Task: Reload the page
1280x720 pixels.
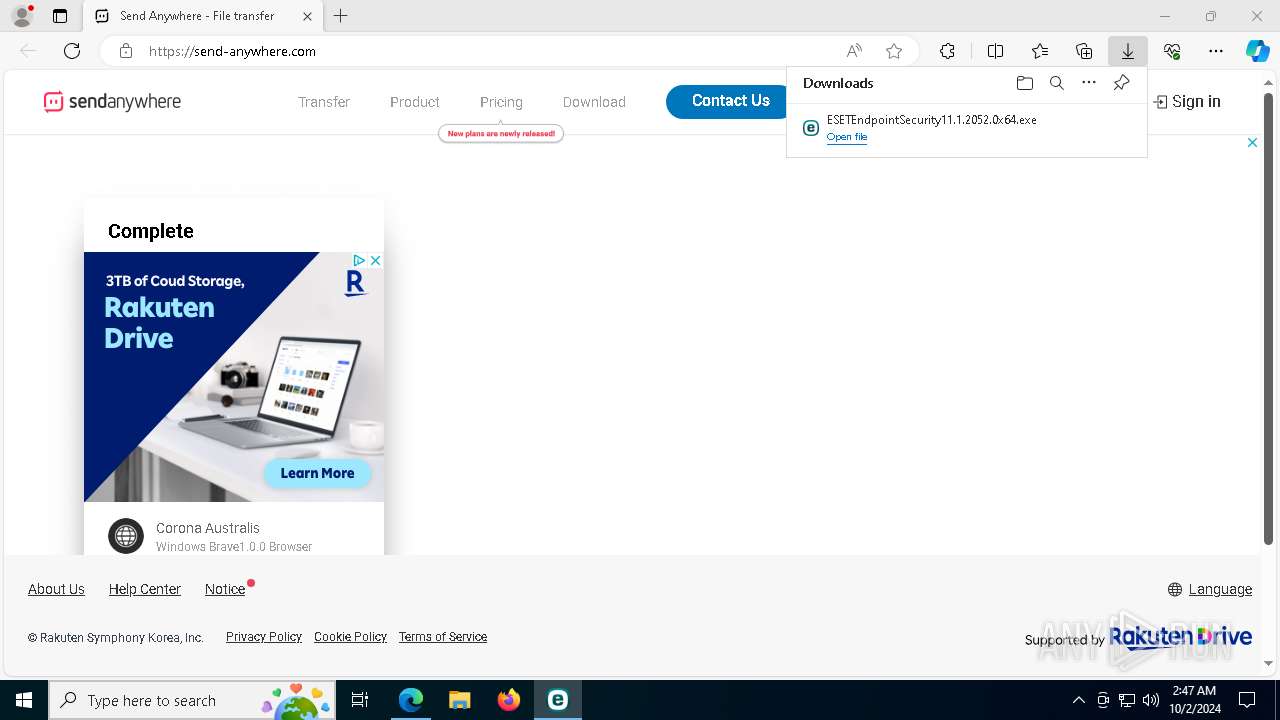Action: 72,51
